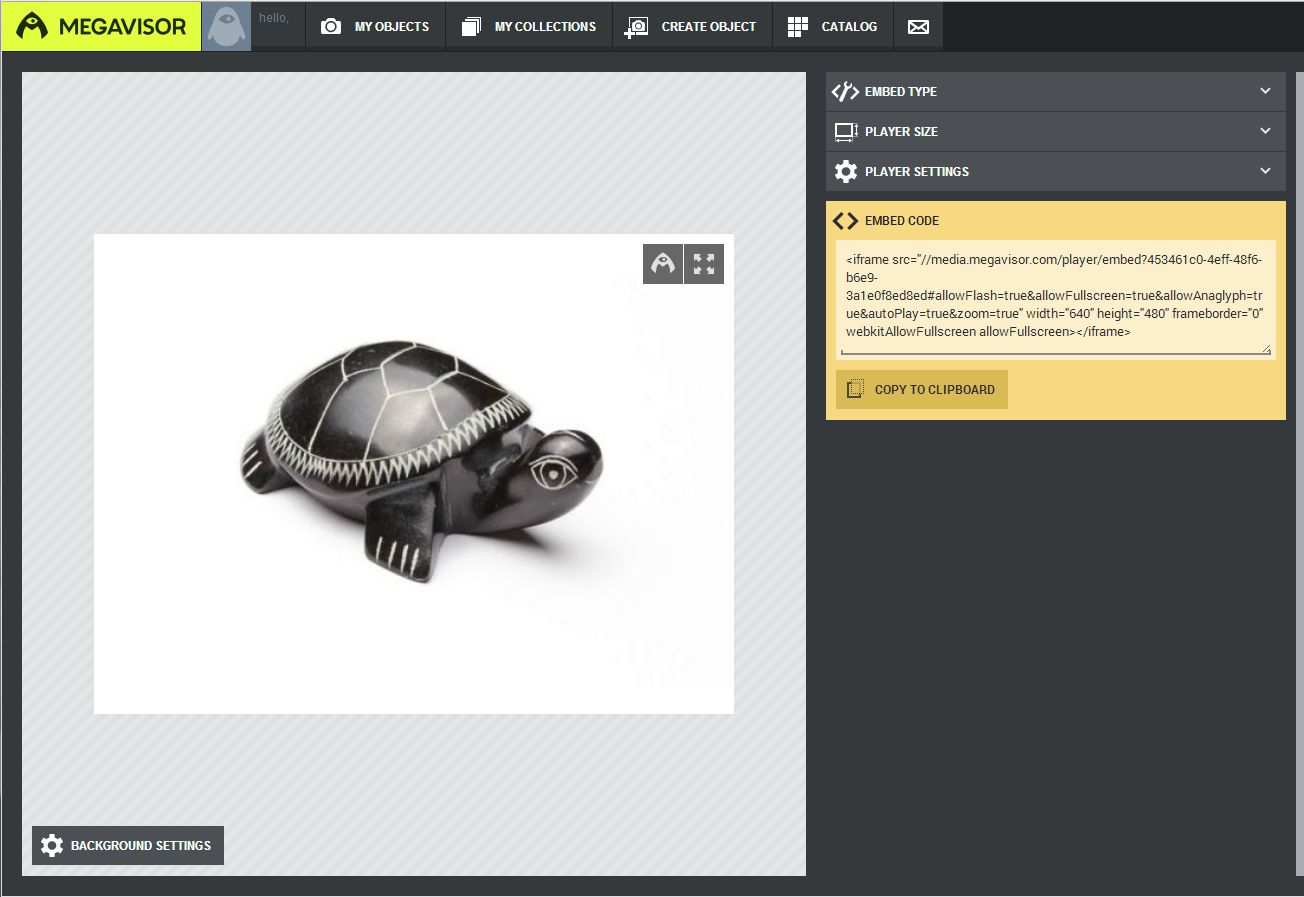This screenshot has width=1304, height=897.
Task: Expand the Player Settings section chevron
Action: [1265, 171]
